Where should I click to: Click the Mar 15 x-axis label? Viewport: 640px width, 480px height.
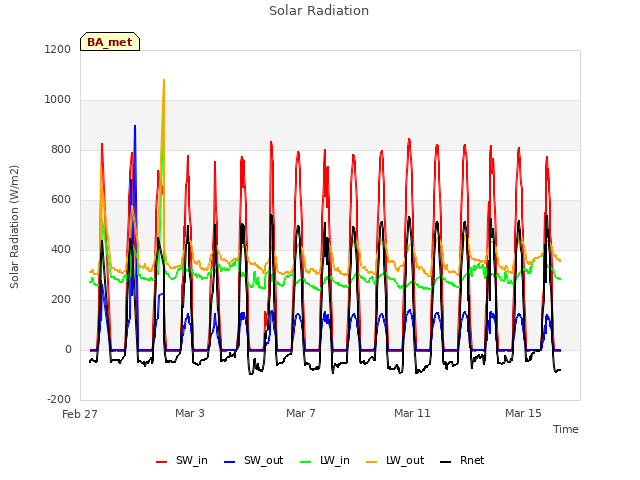coord(523,413)
